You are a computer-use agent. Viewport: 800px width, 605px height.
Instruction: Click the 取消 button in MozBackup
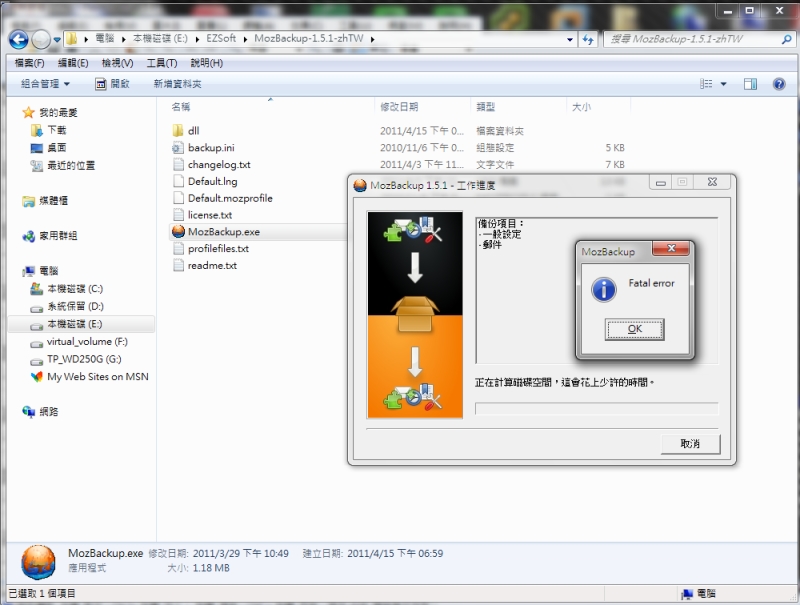(x=690, y=443)
